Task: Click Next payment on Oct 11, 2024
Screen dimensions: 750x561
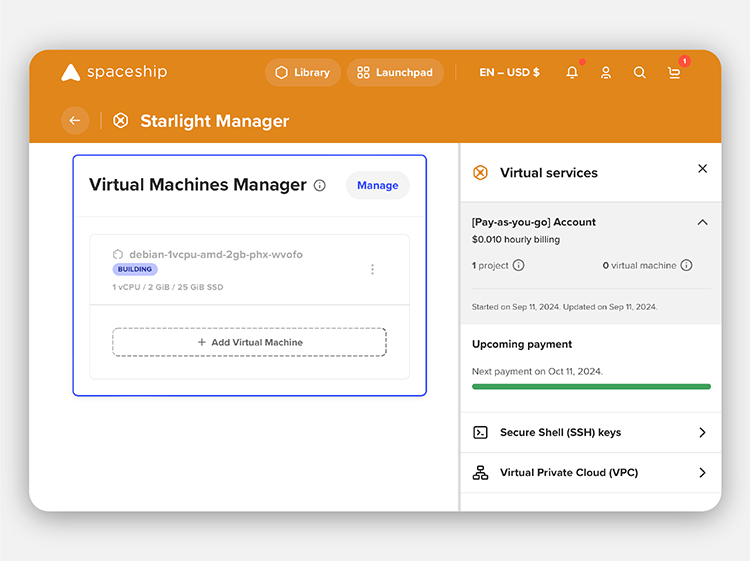Action: tap(537, 371)
